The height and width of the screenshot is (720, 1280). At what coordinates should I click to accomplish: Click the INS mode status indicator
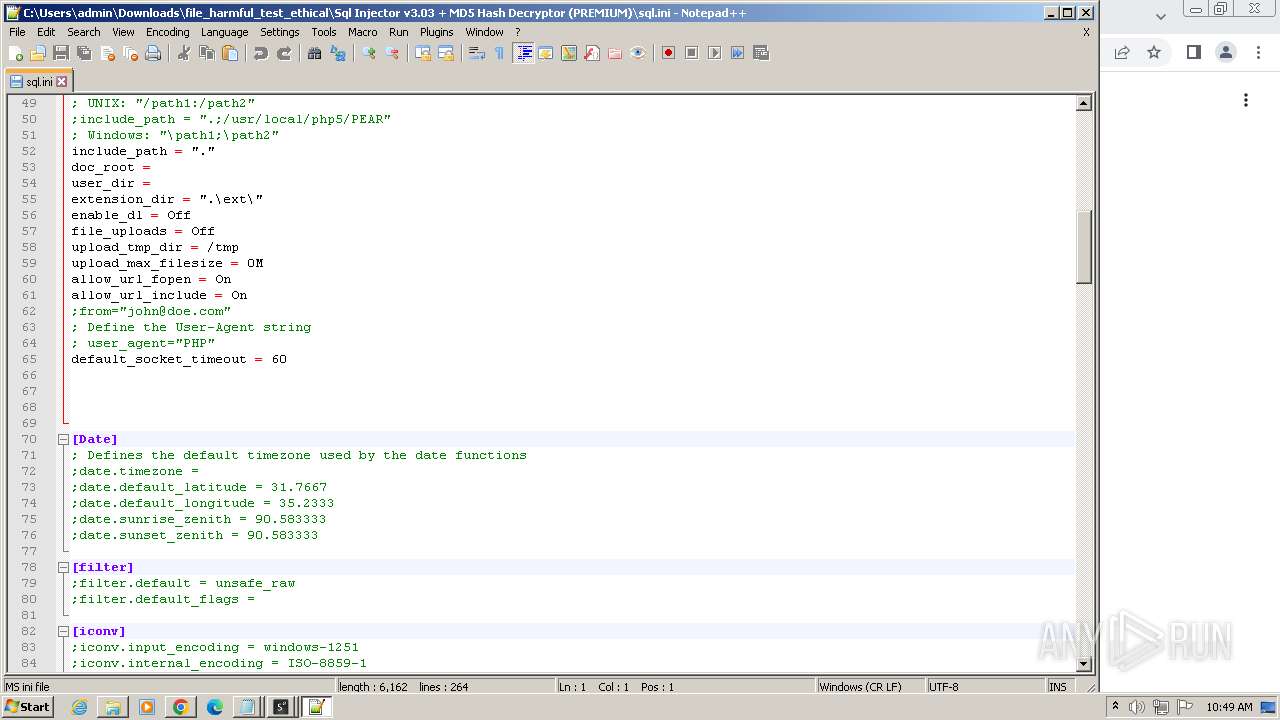point(1057,687)
